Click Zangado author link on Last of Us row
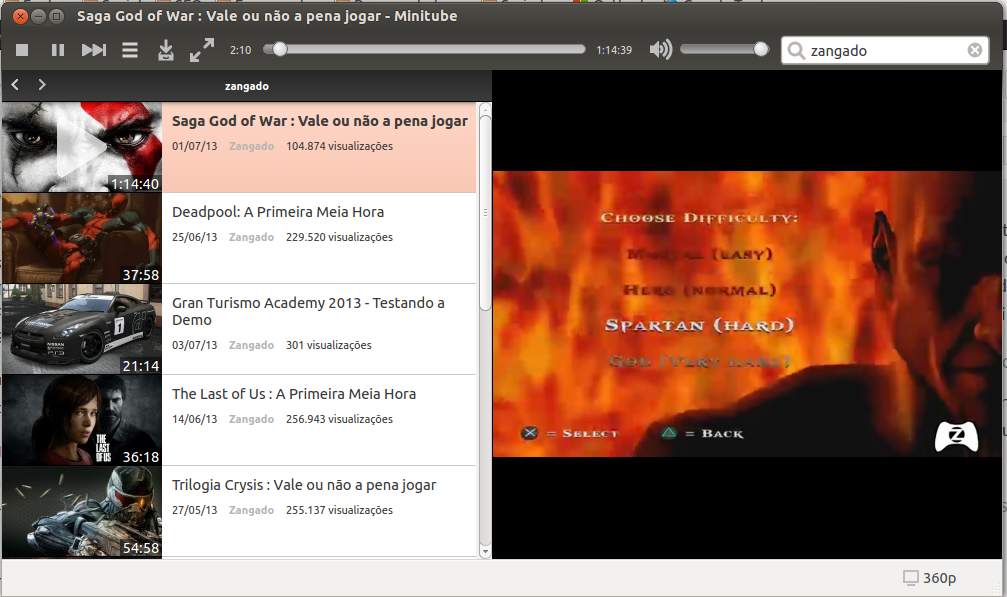 tap(252, 419)
